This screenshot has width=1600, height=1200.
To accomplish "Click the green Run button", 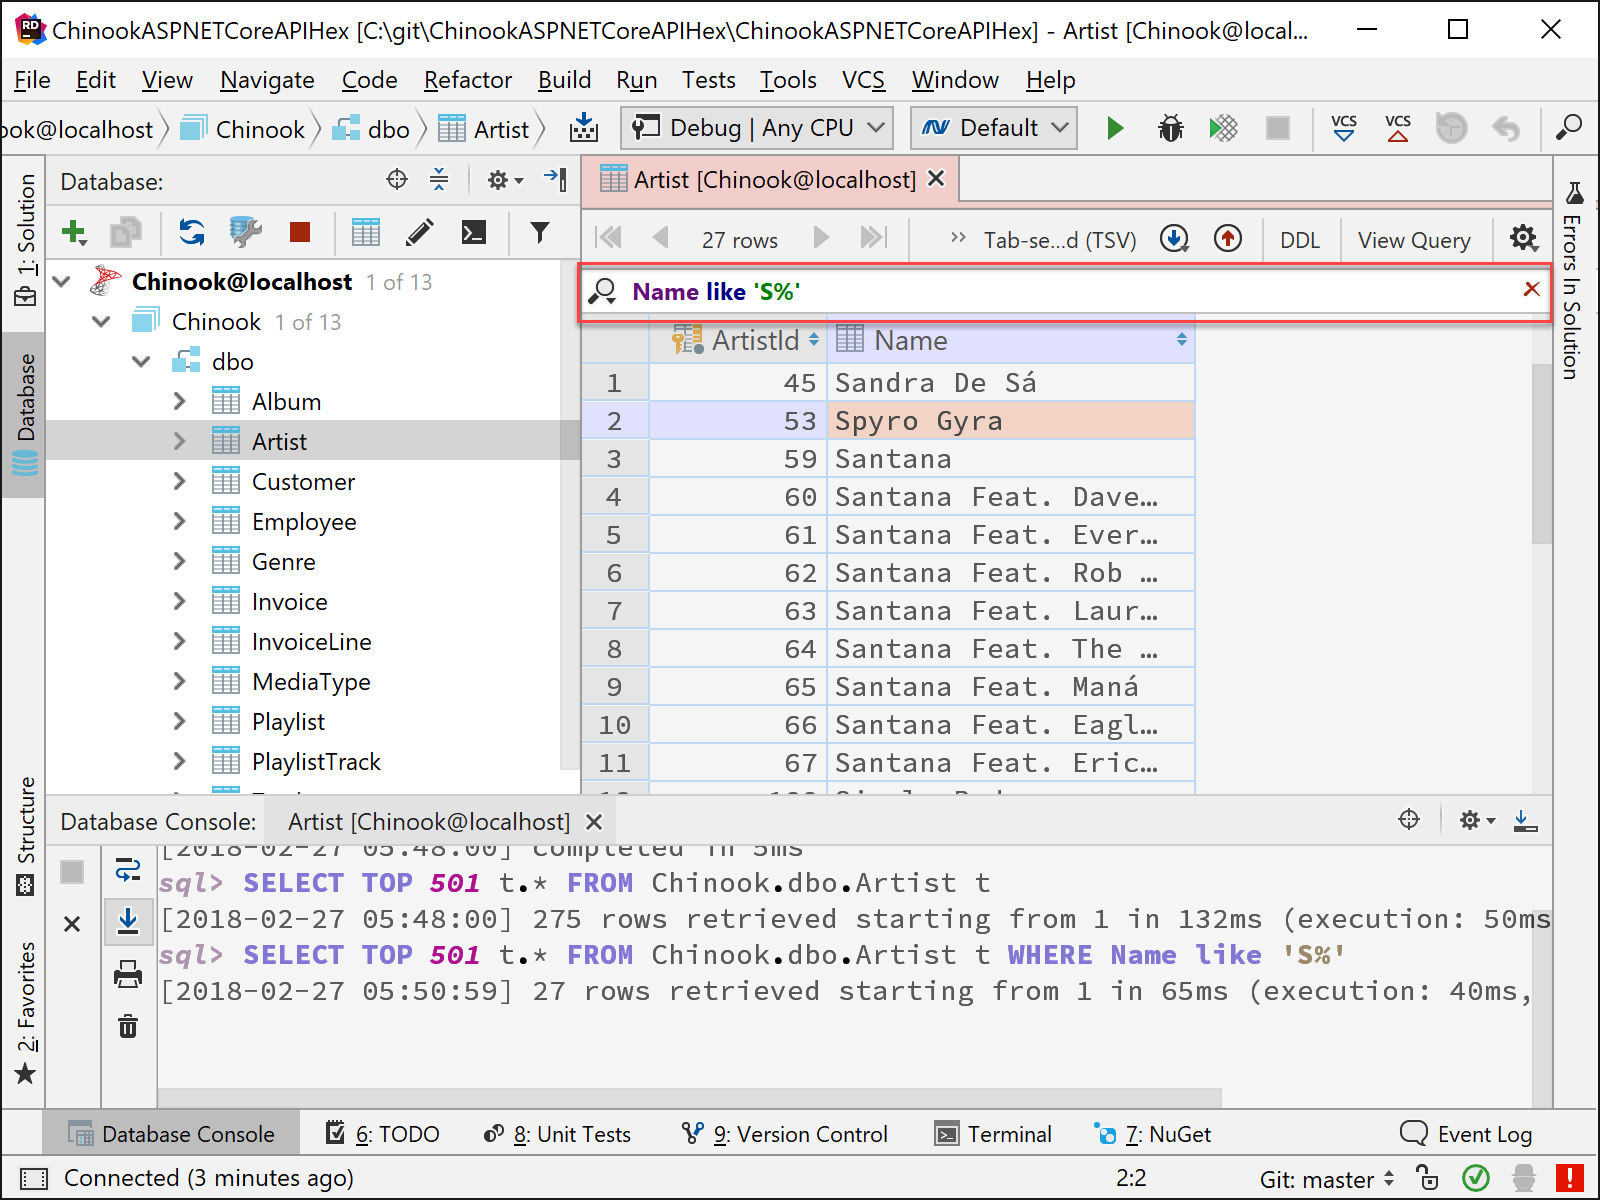I will pos(1115,128).
